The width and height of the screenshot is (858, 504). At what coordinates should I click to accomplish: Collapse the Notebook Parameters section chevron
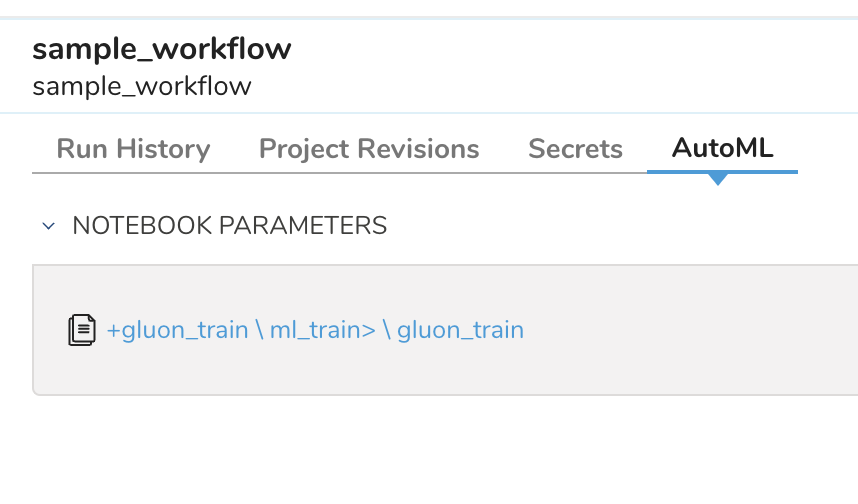point(48,226)
